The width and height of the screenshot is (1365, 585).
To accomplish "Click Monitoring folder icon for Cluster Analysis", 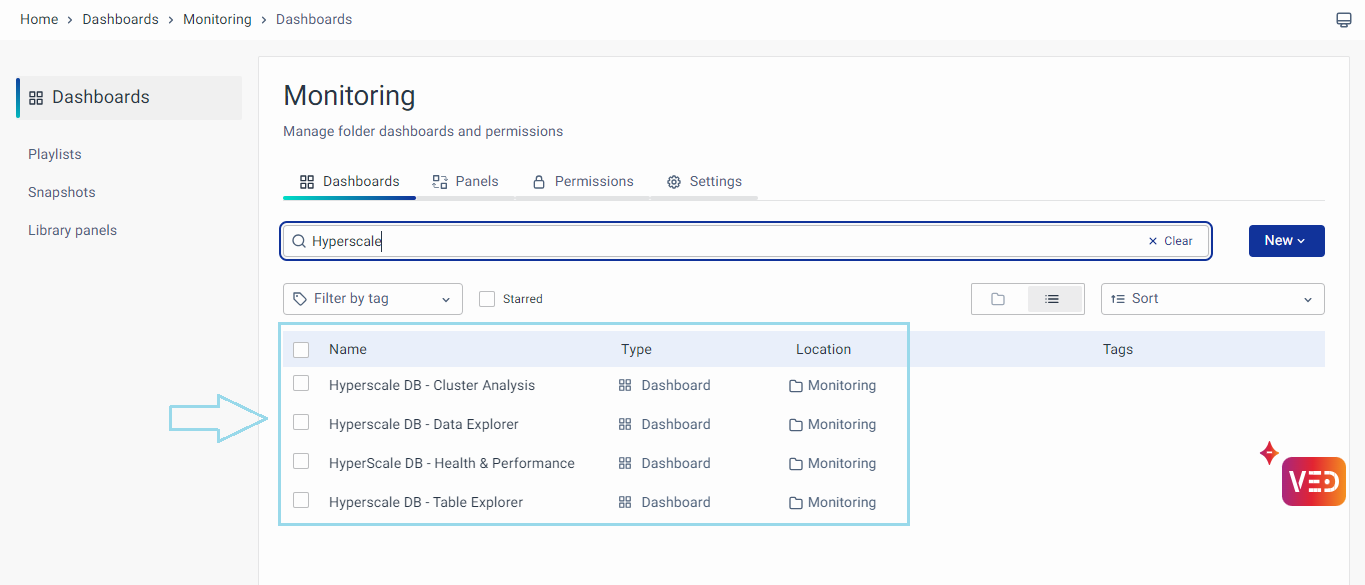I will 796,386.
